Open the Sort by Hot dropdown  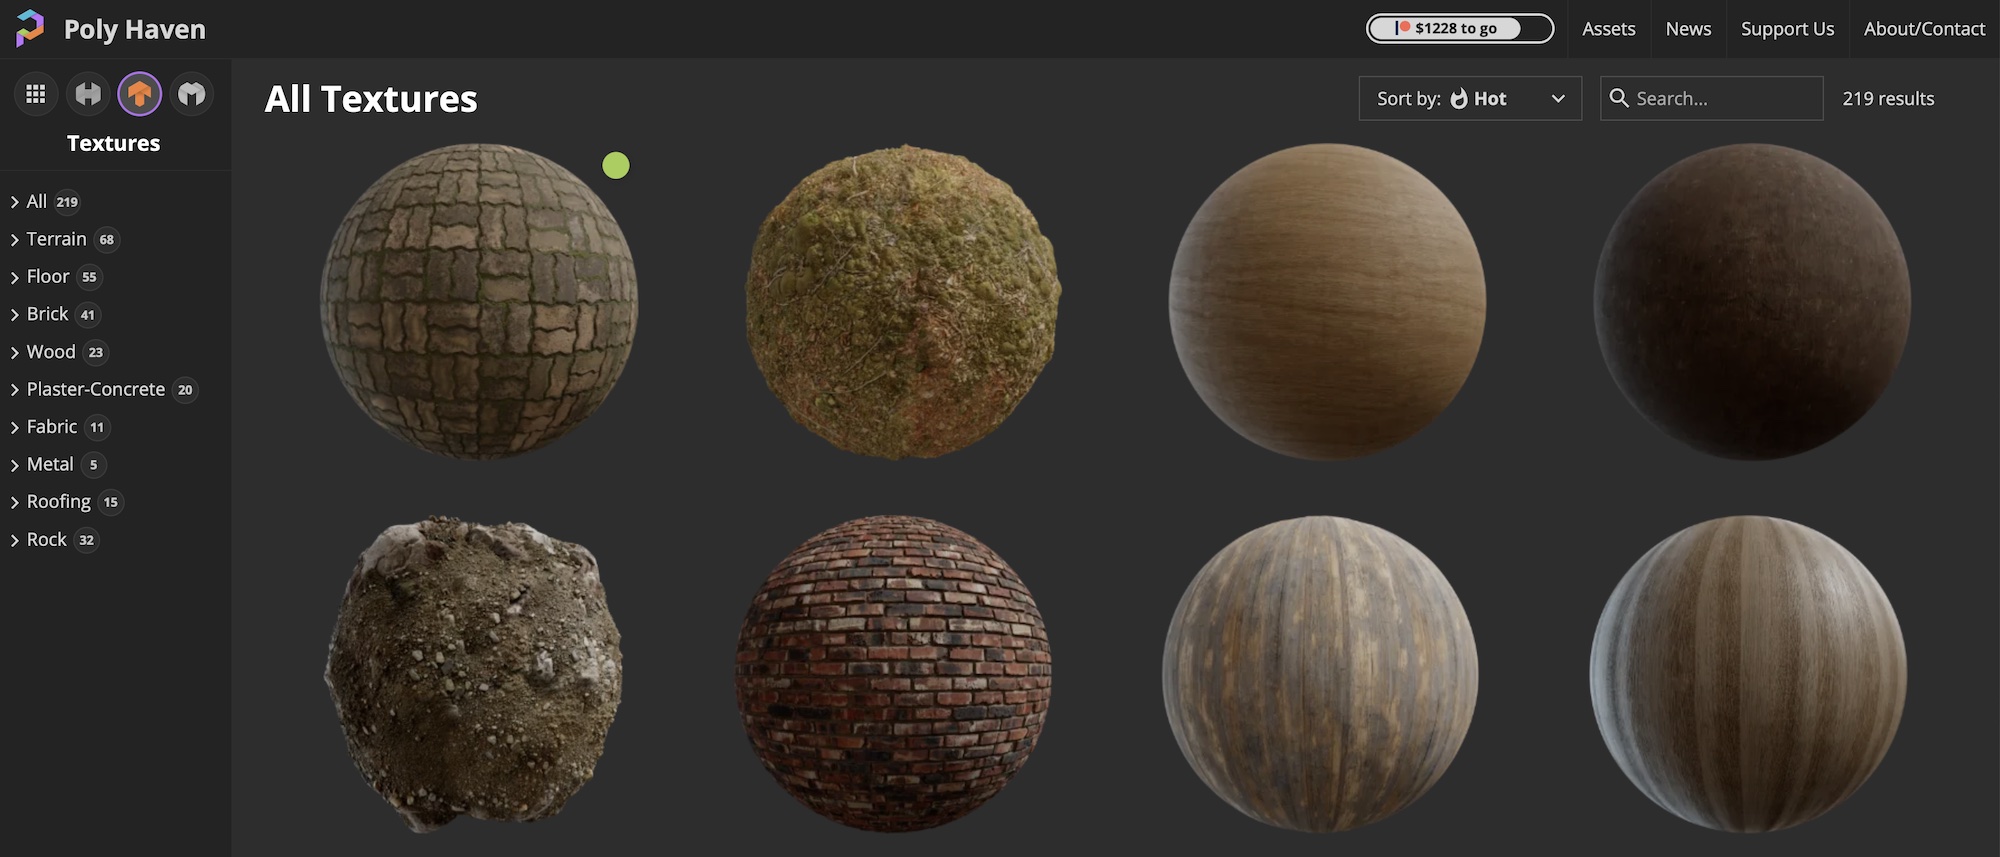click(x=1469, y=98)
